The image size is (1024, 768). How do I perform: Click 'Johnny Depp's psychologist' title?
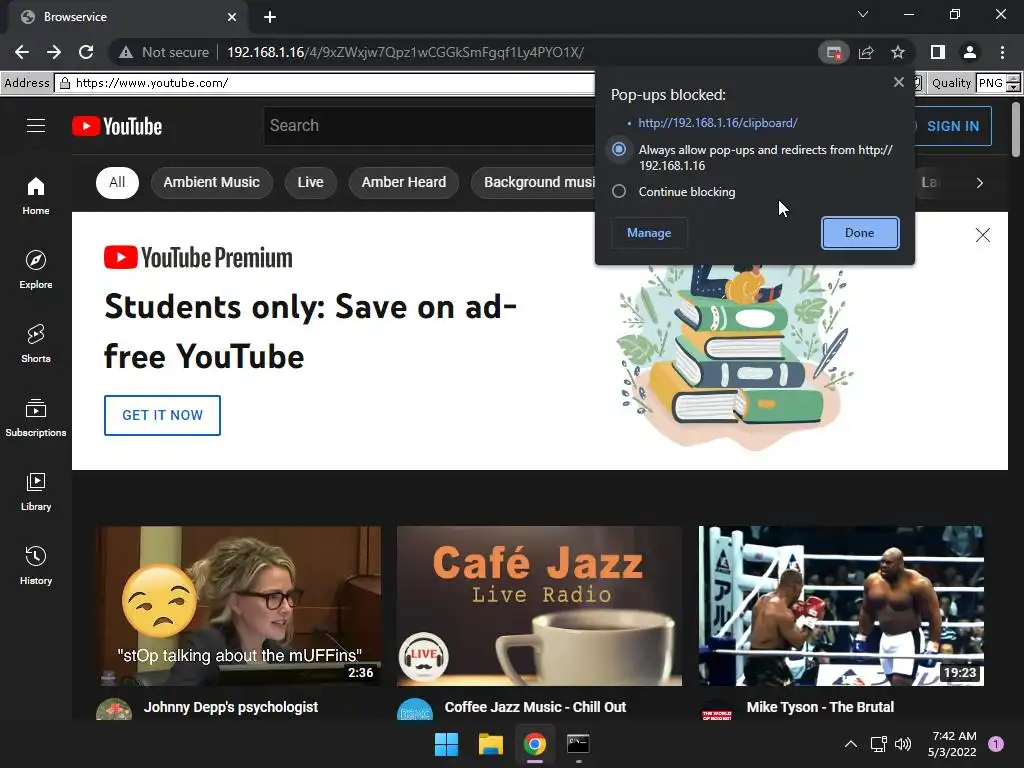tap(231, 707)
